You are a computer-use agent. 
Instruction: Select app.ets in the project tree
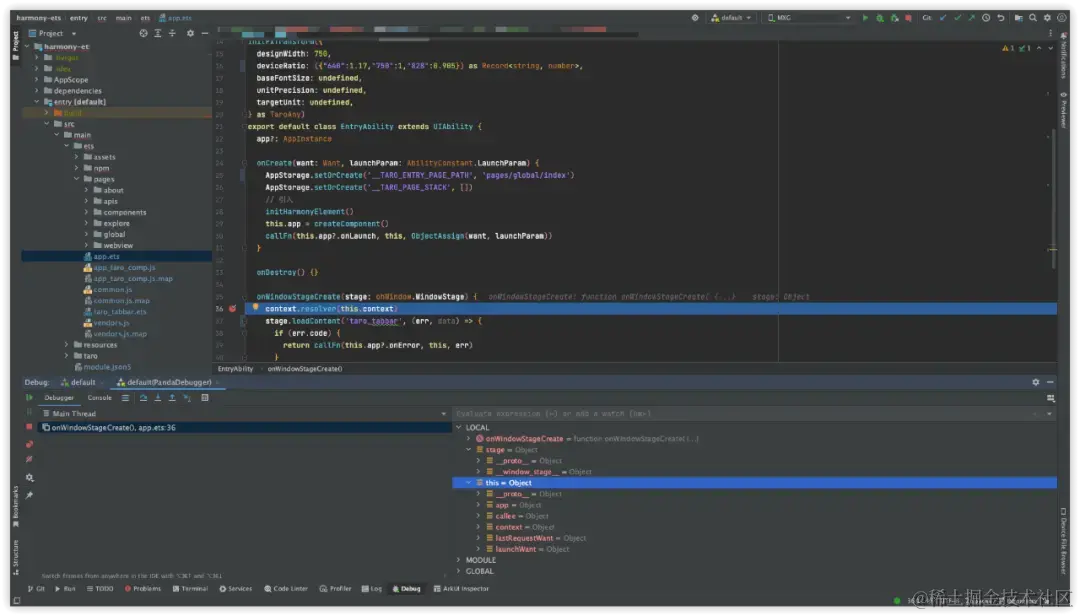(x=106, y=256)
